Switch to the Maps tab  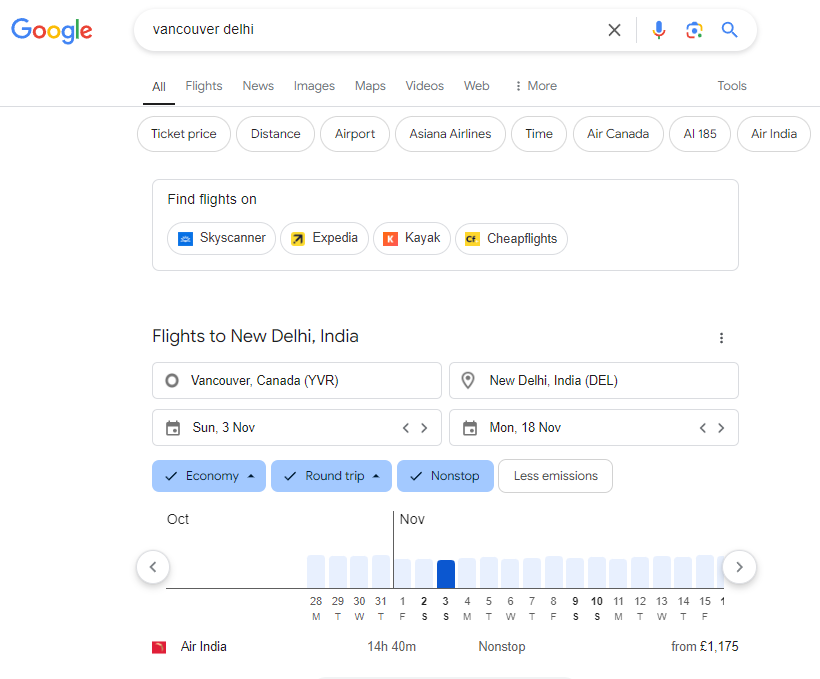click(x=370, y=86)
